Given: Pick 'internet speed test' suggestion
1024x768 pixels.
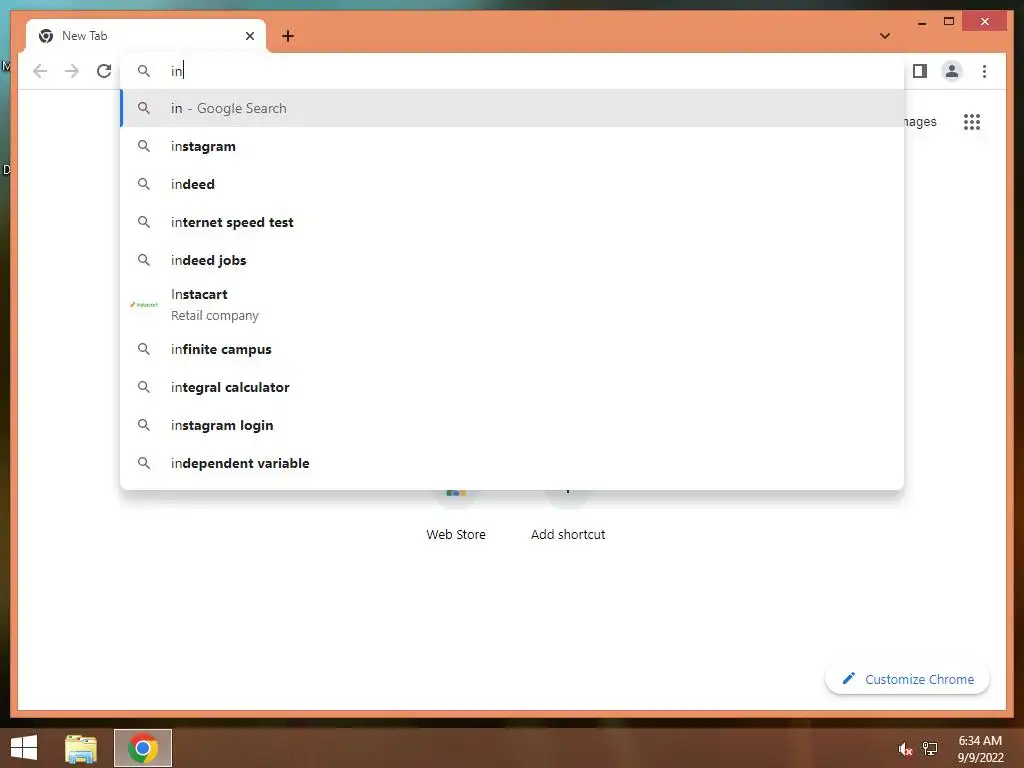Looking at the screenshot, I should coord(513,222).
